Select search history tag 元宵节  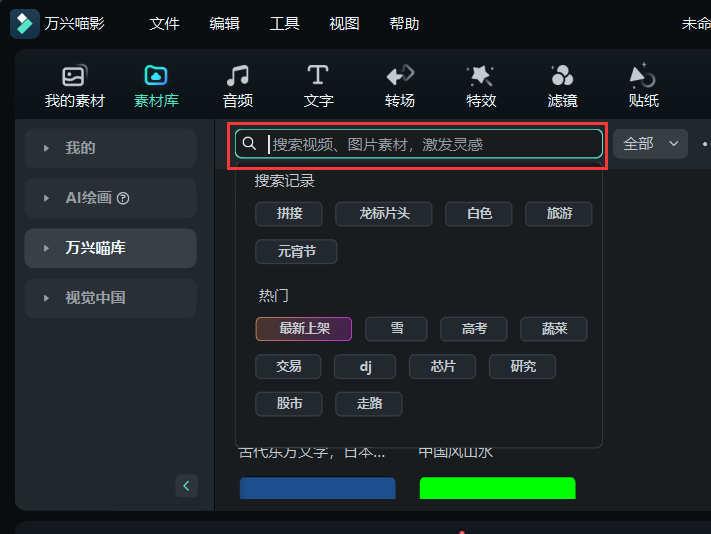coord(296,251)
